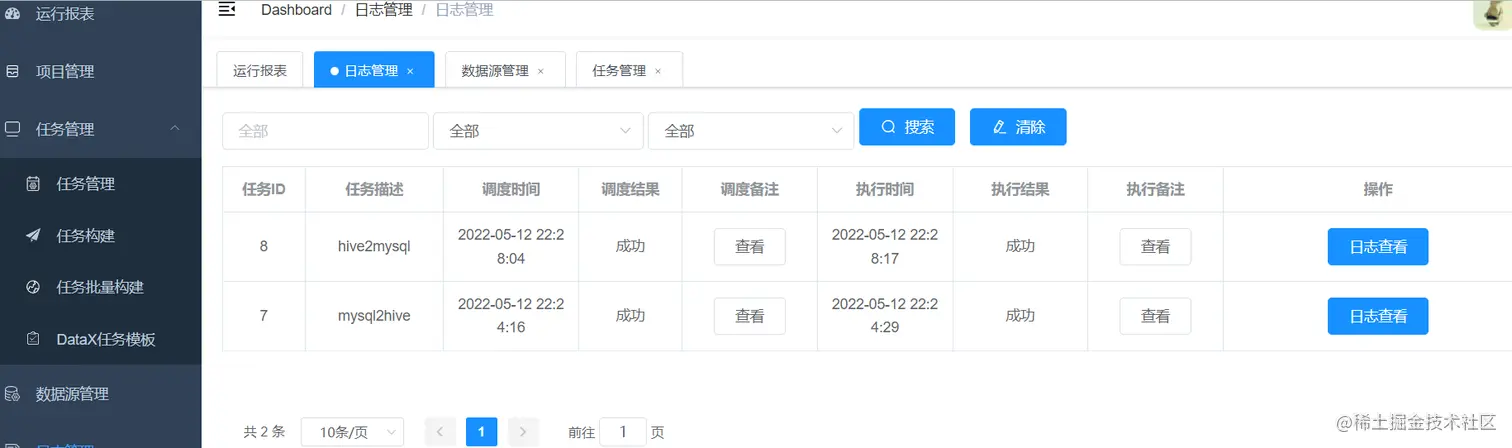
Task: Click the 2022-05-12 22:24:29 execution time cell
Action: (x=885, y=315)
